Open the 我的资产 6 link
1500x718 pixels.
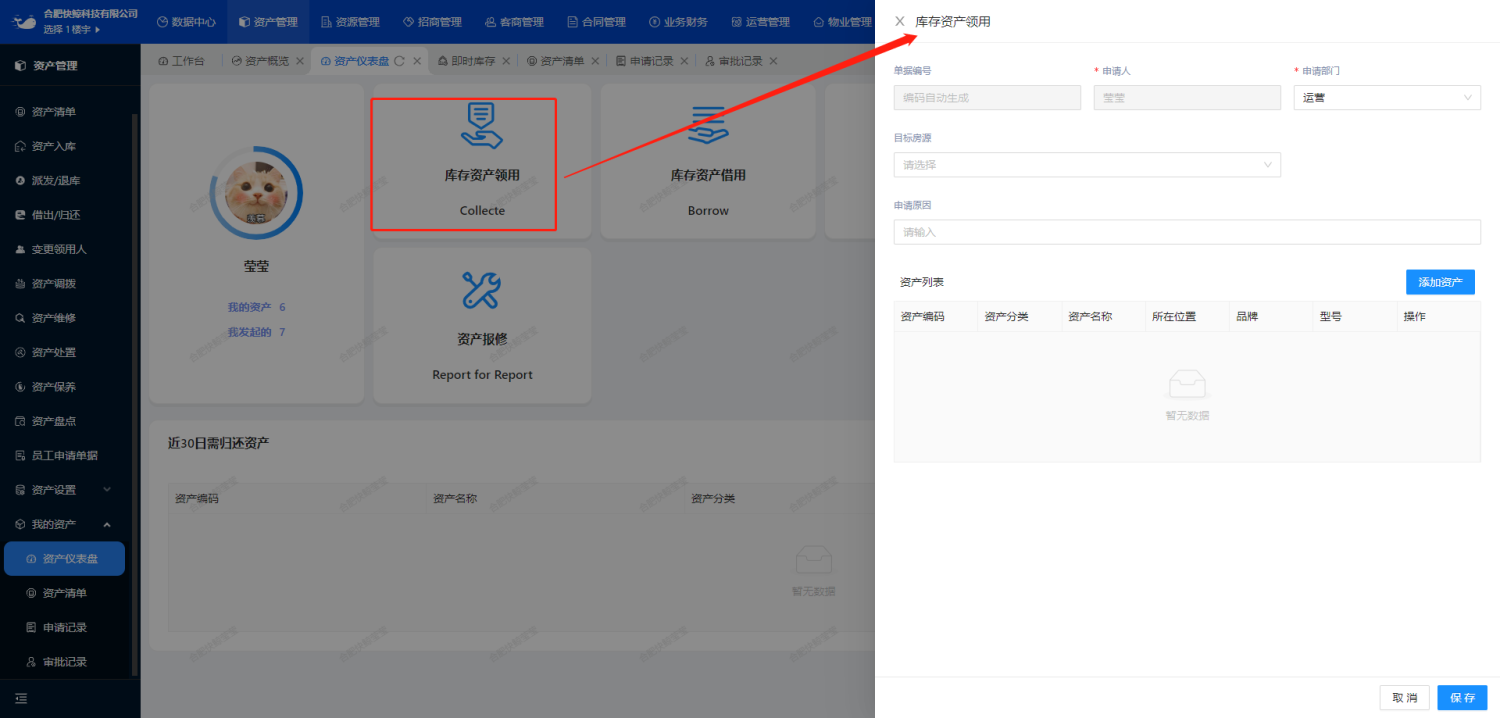[x=256, y=307]
